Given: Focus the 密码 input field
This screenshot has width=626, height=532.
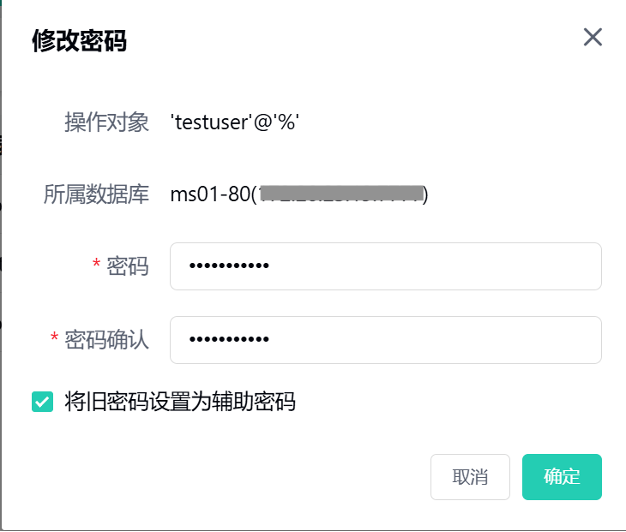Looking at the screenshot, I should [x=386, y=266].
